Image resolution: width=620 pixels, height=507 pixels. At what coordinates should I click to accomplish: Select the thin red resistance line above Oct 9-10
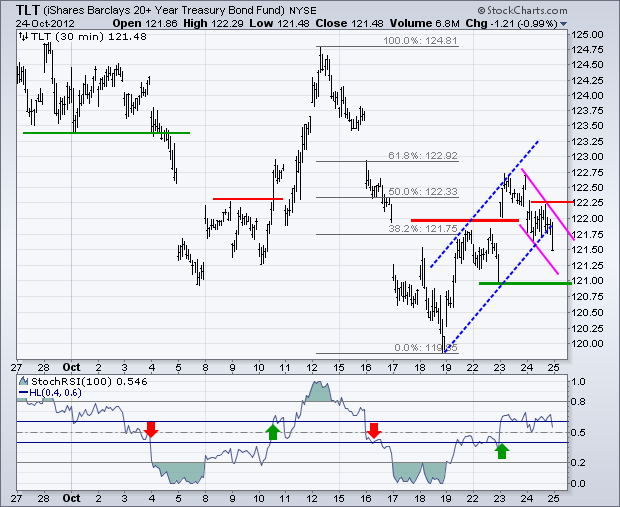[x=248, y=199]
